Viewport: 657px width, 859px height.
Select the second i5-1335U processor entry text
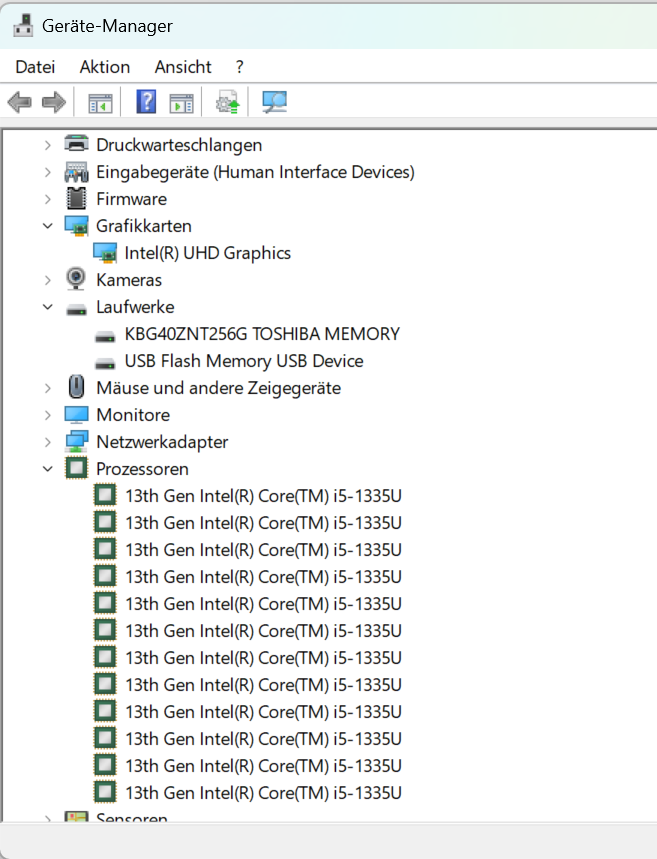click(x=264, y=523)
